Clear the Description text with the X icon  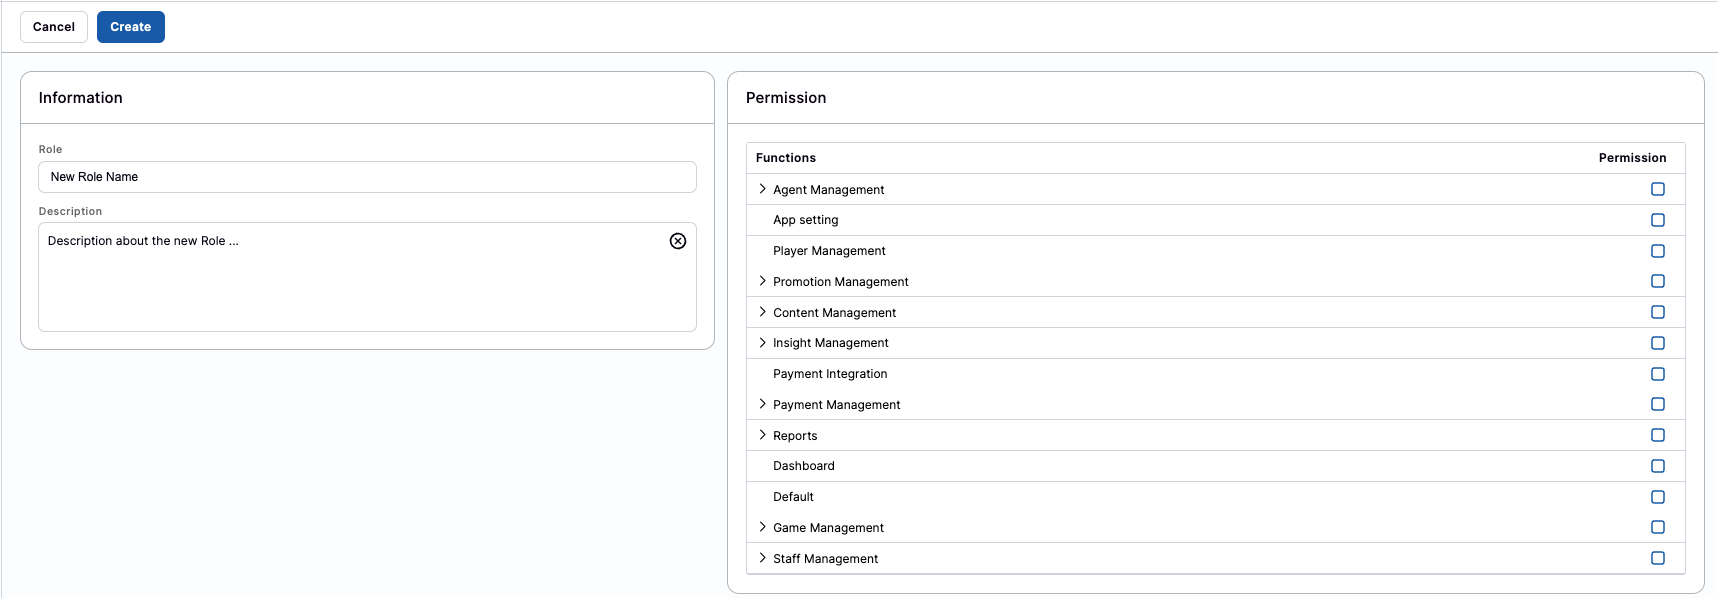click(678, 241)
